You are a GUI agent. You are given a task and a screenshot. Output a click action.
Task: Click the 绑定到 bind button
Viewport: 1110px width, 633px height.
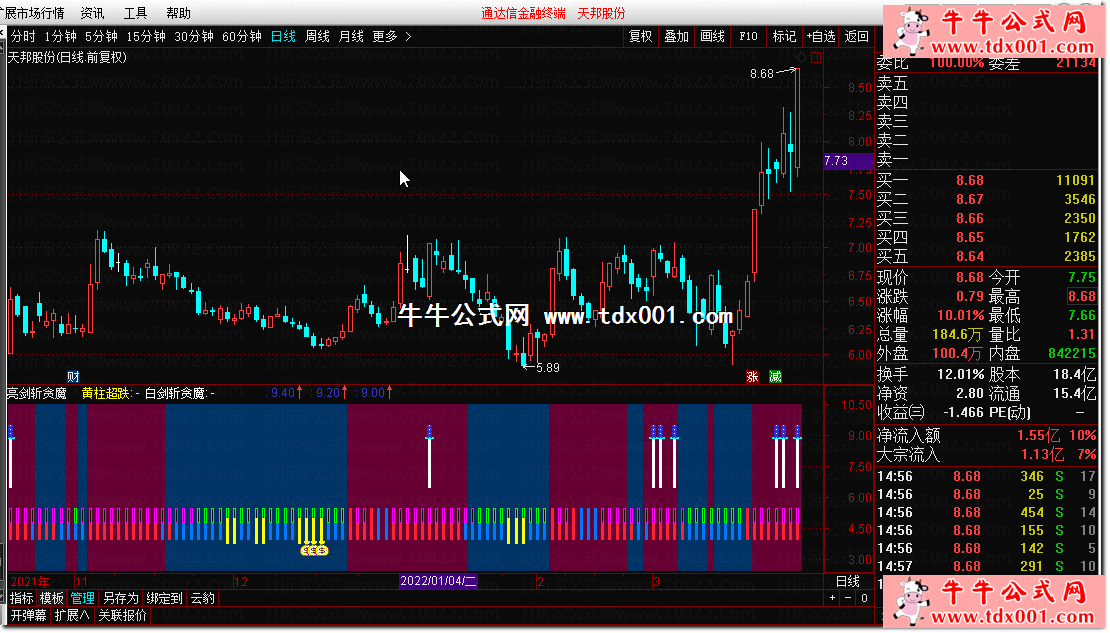point(164,598)
